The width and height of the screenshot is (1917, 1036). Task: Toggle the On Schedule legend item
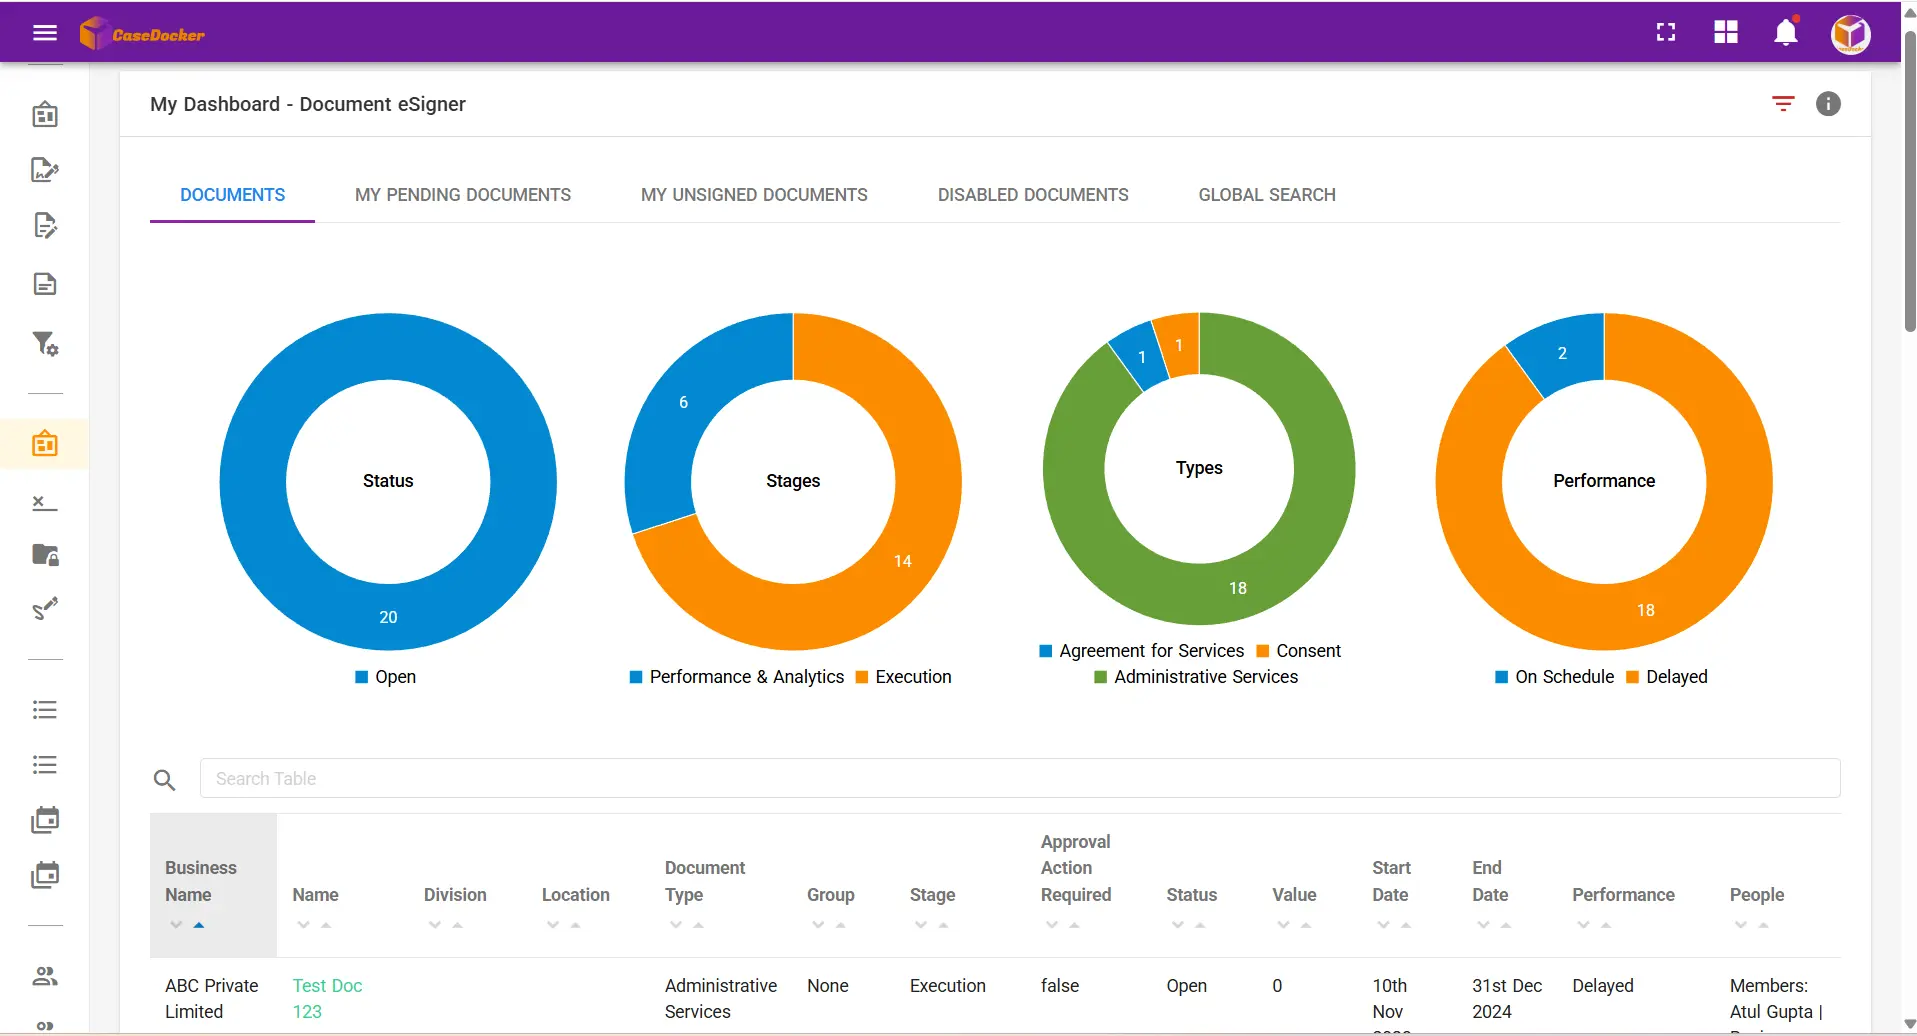(x=1555, y=677)
